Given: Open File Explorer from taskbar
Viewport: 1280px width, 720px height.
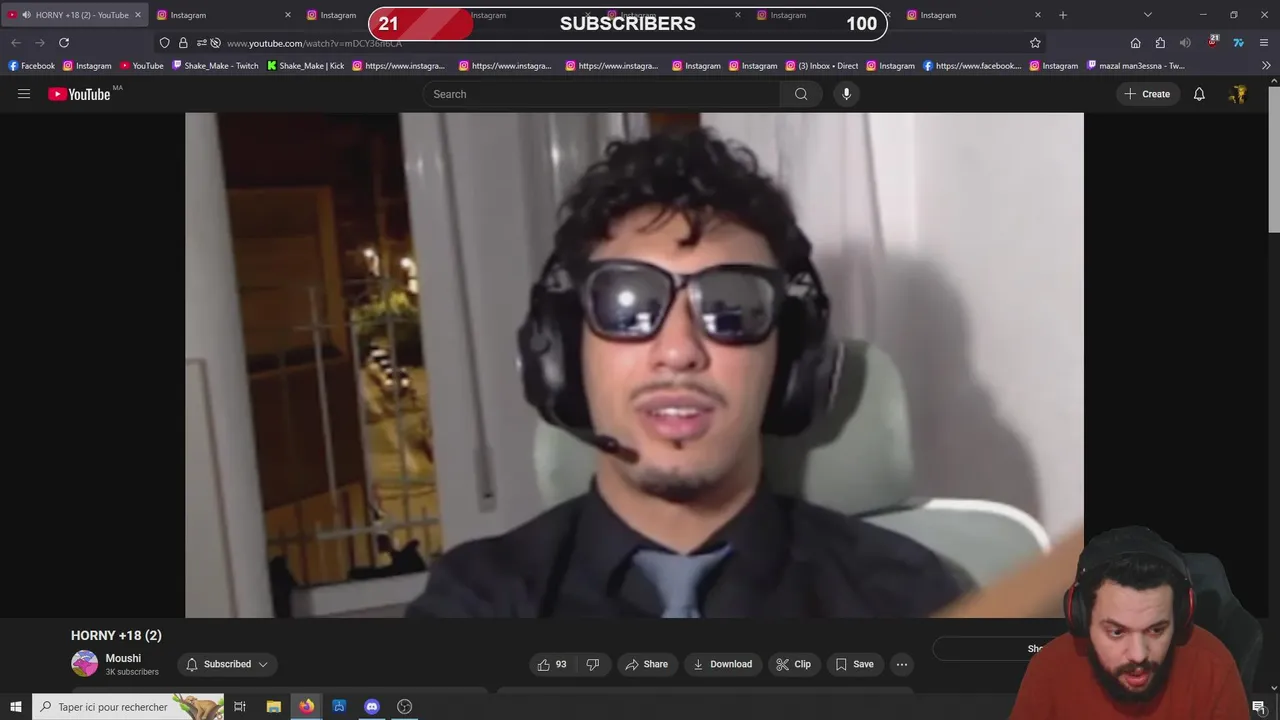Looking at the screenshot, I should pos(273,706).
